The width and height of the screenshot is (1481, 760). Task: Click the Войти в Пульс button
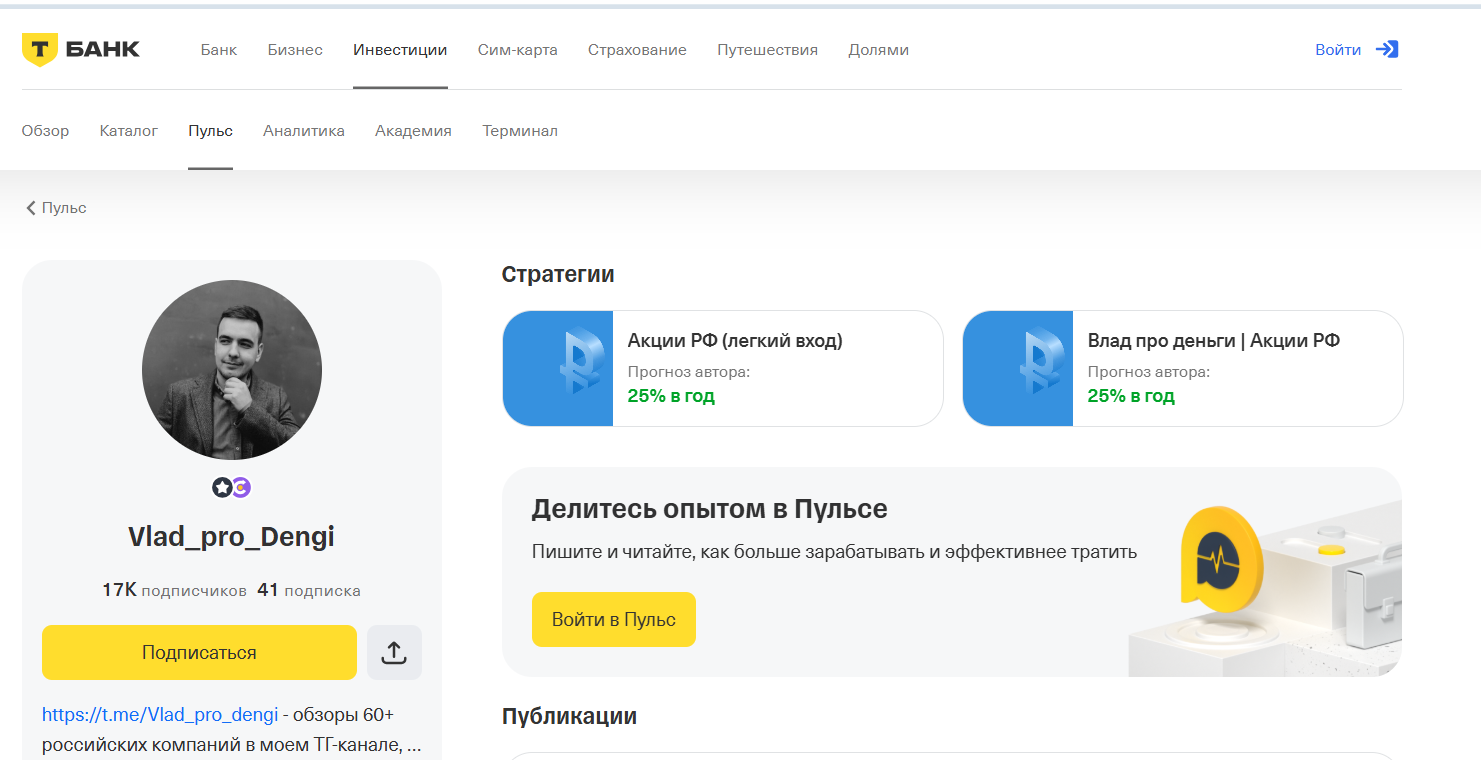click(614, 620)
